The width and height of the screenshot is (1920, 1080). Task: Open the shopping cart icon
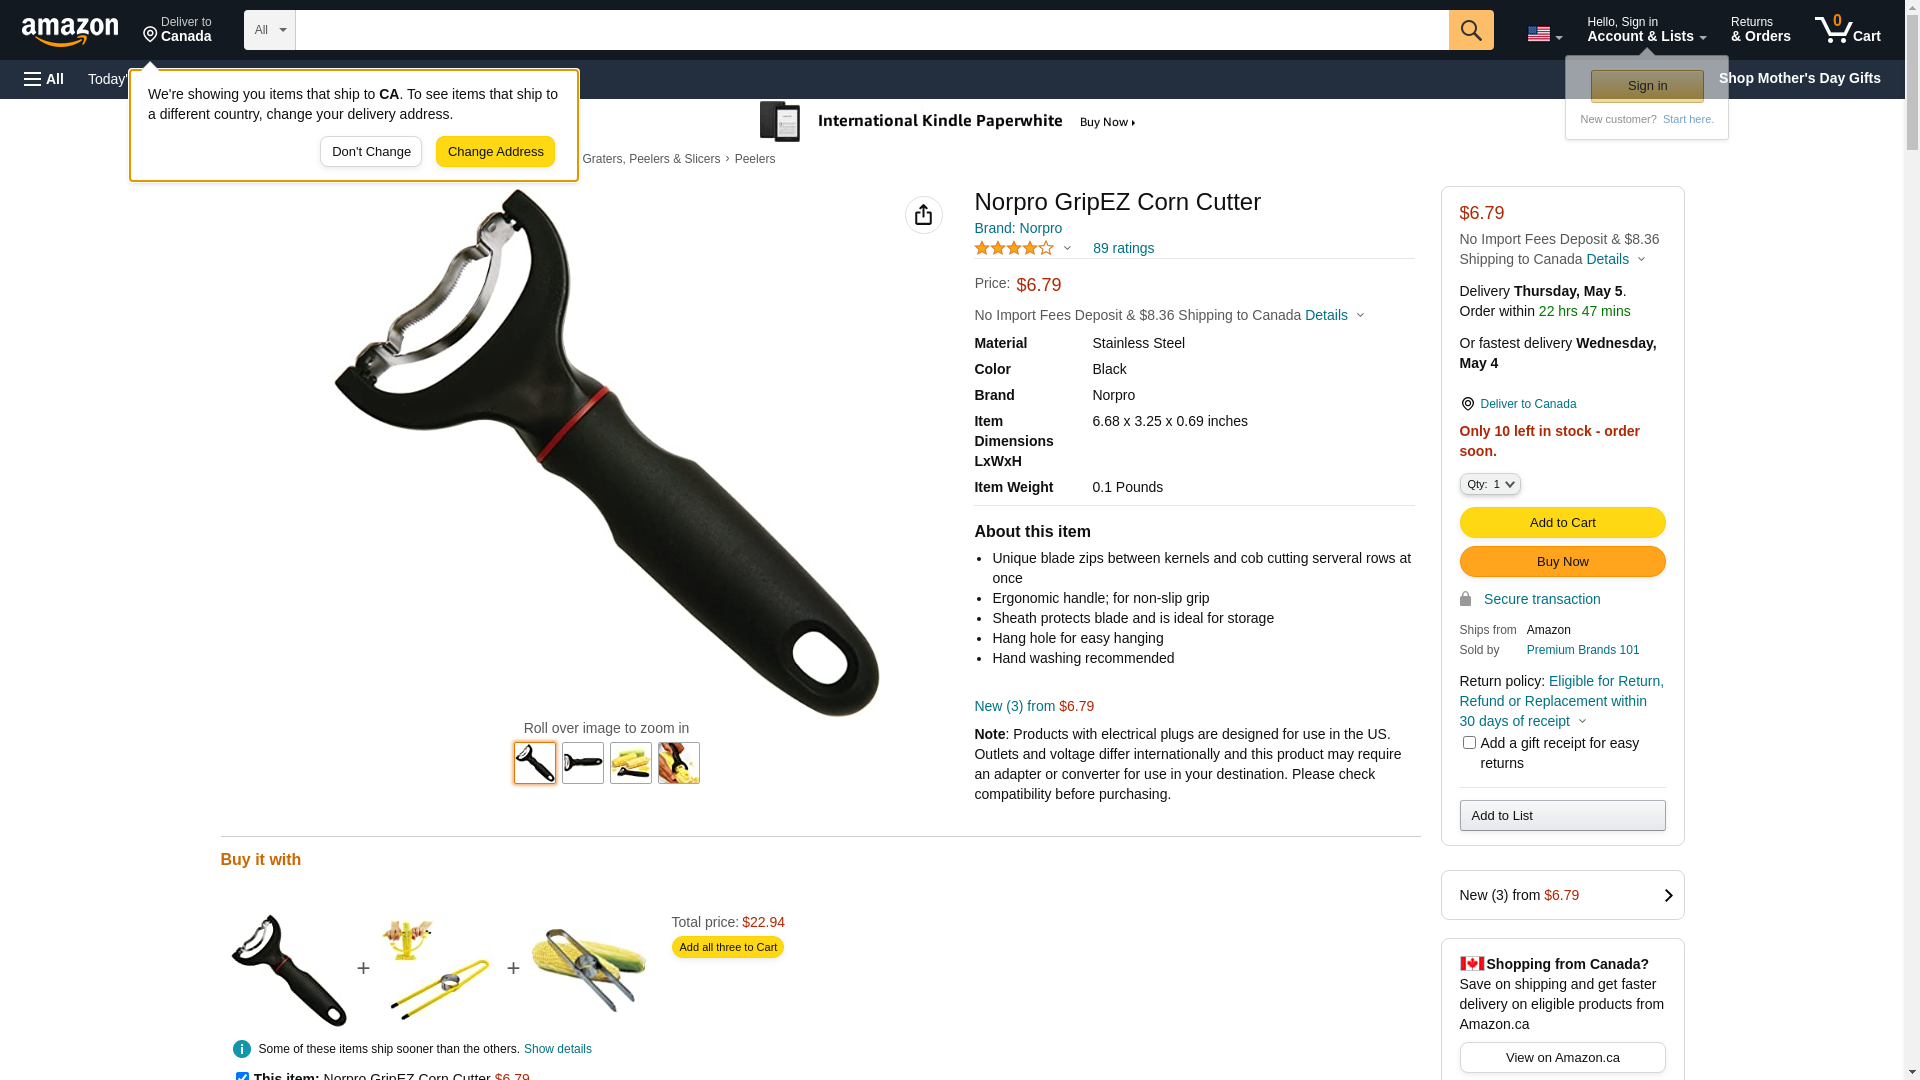(1847, 30)
